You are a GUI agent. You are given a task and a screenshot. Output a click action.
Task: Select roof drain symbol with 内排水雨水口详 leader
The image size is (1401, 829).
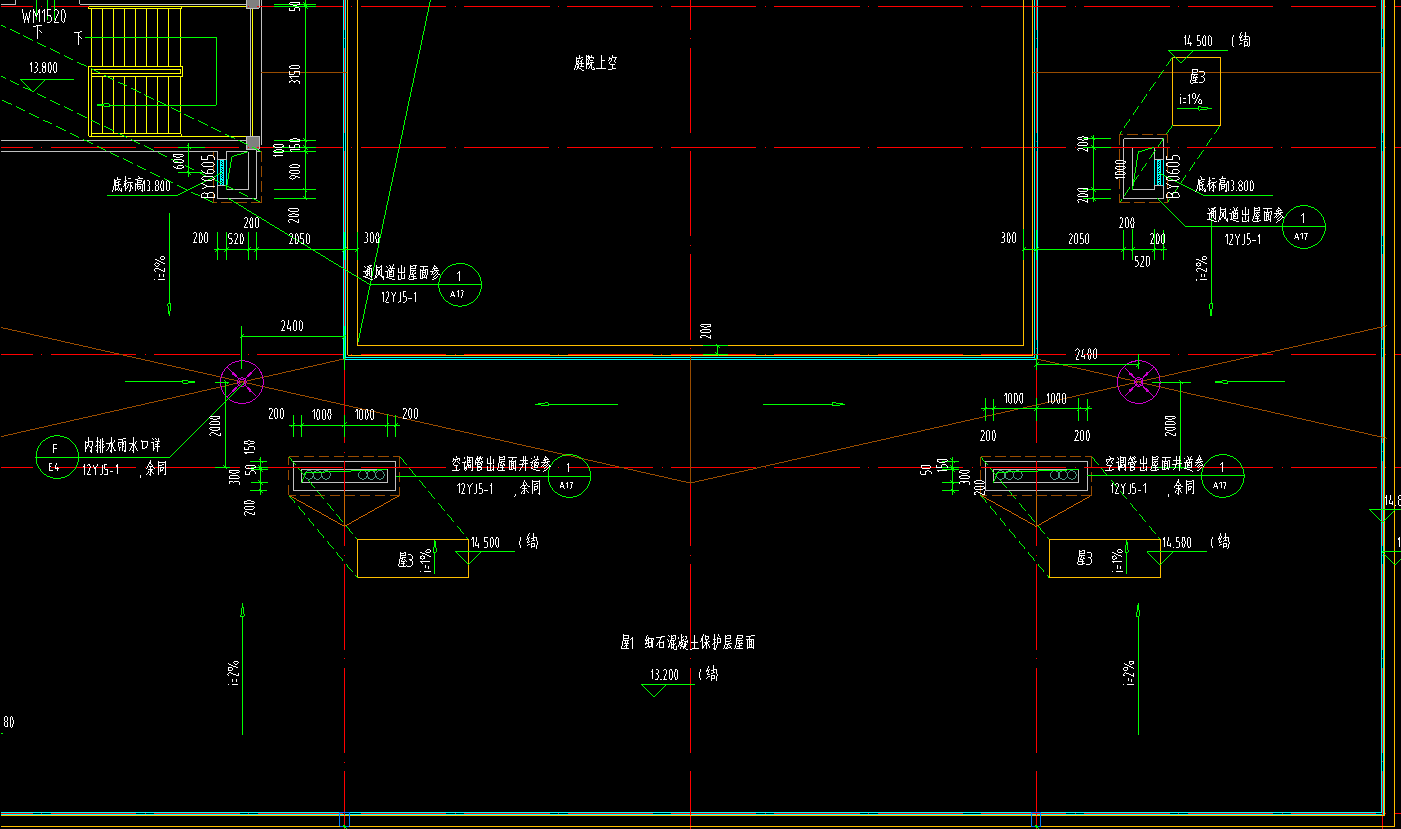241,381
